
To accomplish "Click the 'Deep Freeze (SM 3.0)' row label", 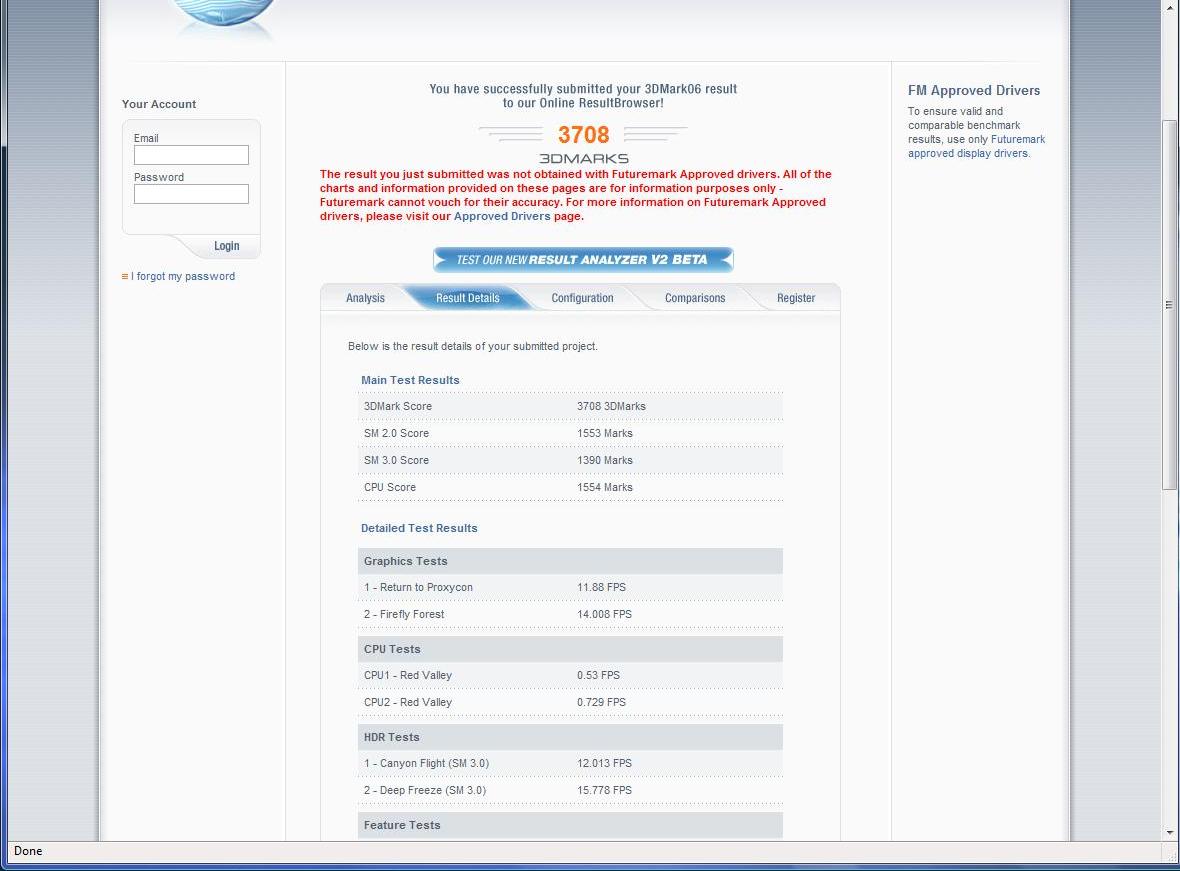I will point(425,790).
